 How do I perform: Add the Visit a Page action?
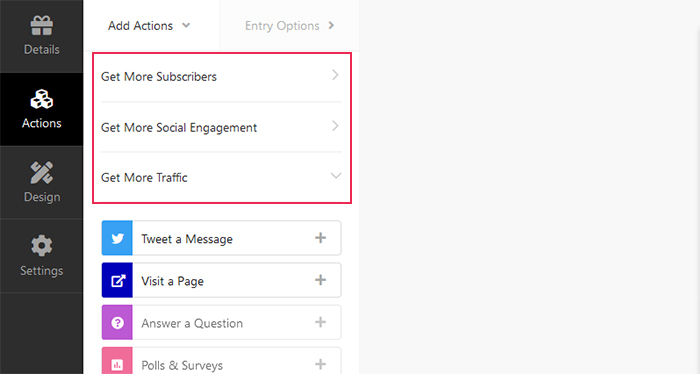click(321, 280)
